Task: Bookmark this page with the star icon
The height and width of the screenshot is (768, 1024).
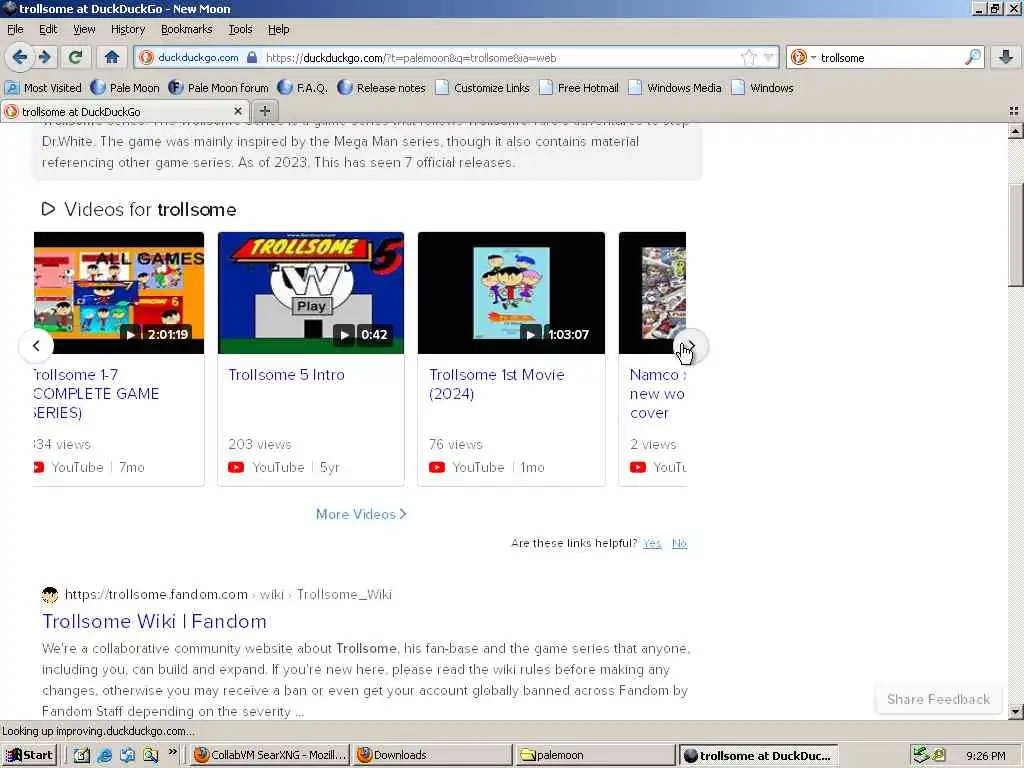Action: pos(748,57)
